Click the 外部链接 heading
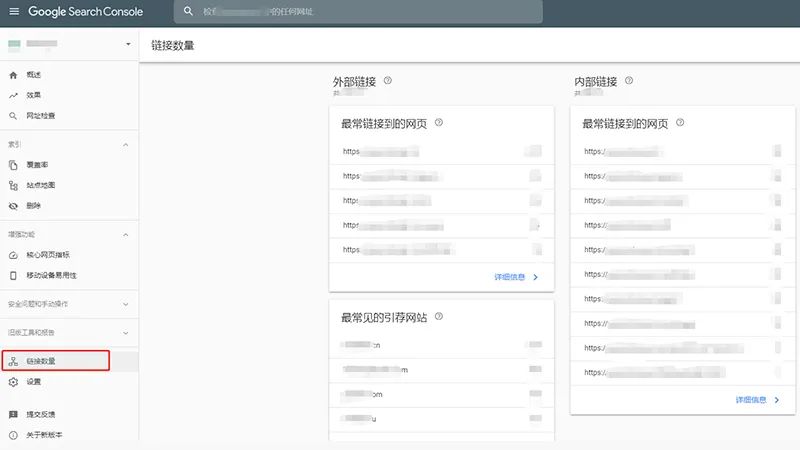This screenshot has width=800, height=450. 354,82
